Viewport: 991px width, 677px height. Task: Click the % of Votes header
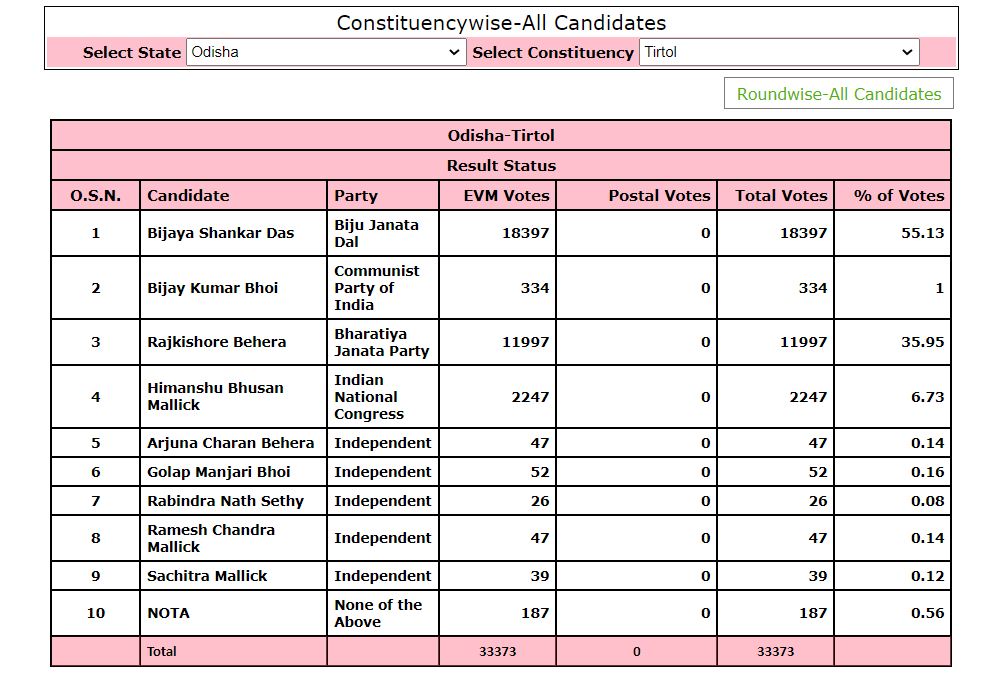898,196
